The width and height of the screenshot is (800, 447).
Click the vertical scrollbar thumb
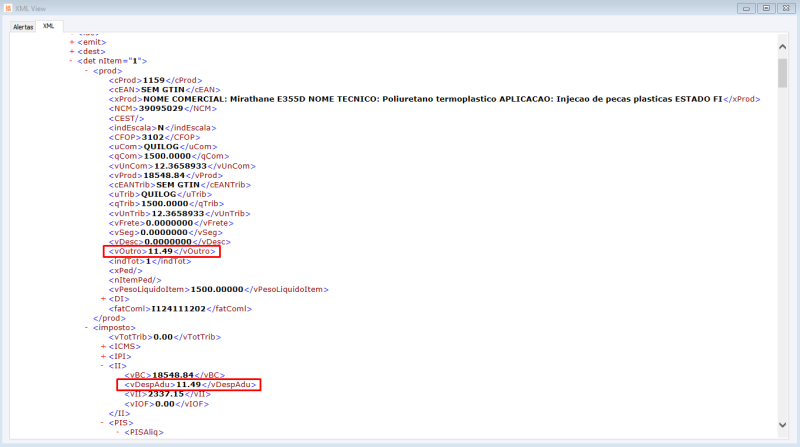782,73
